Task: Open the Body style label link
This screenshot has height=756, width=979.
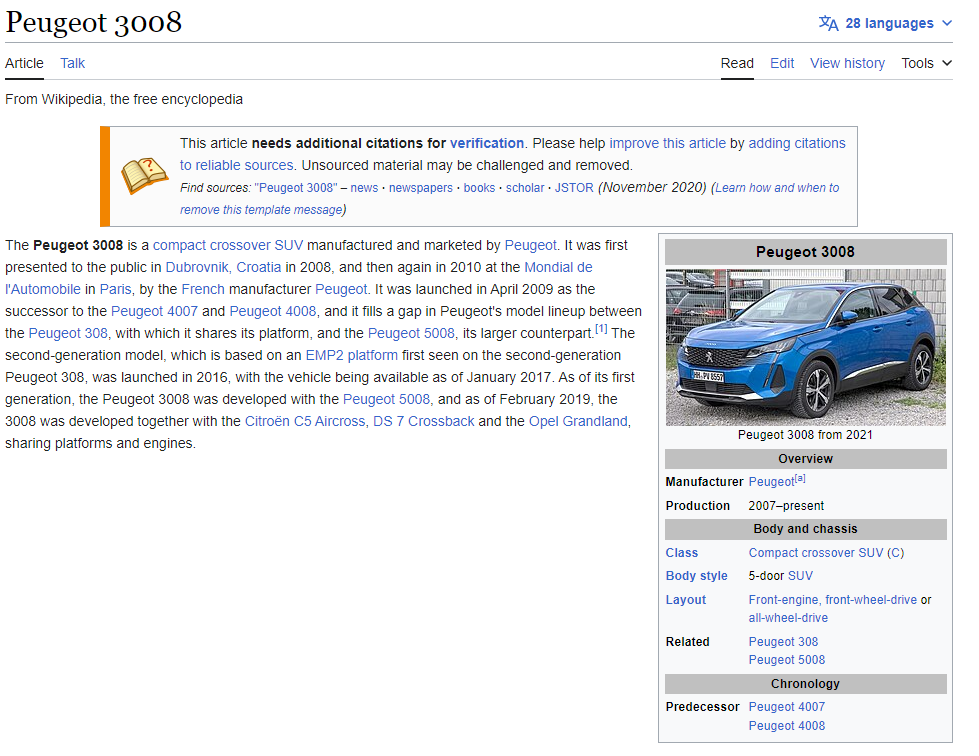Action: click(x=696, y=576)
